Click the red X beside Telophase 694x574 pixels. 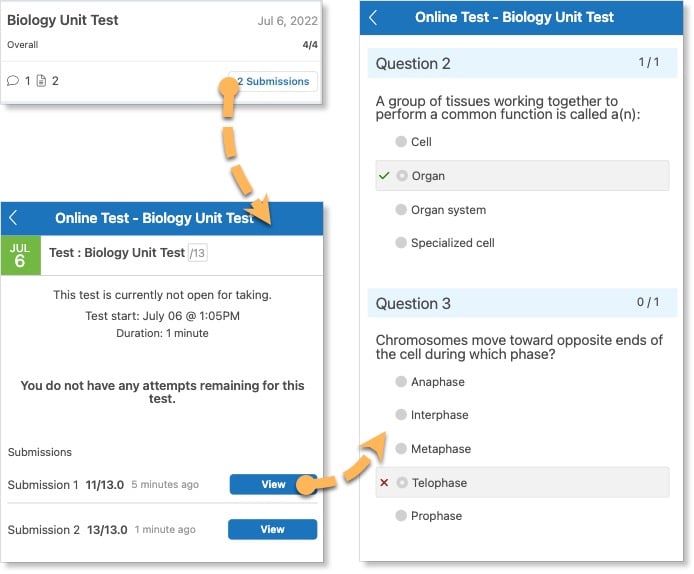[x=384, y=483]
